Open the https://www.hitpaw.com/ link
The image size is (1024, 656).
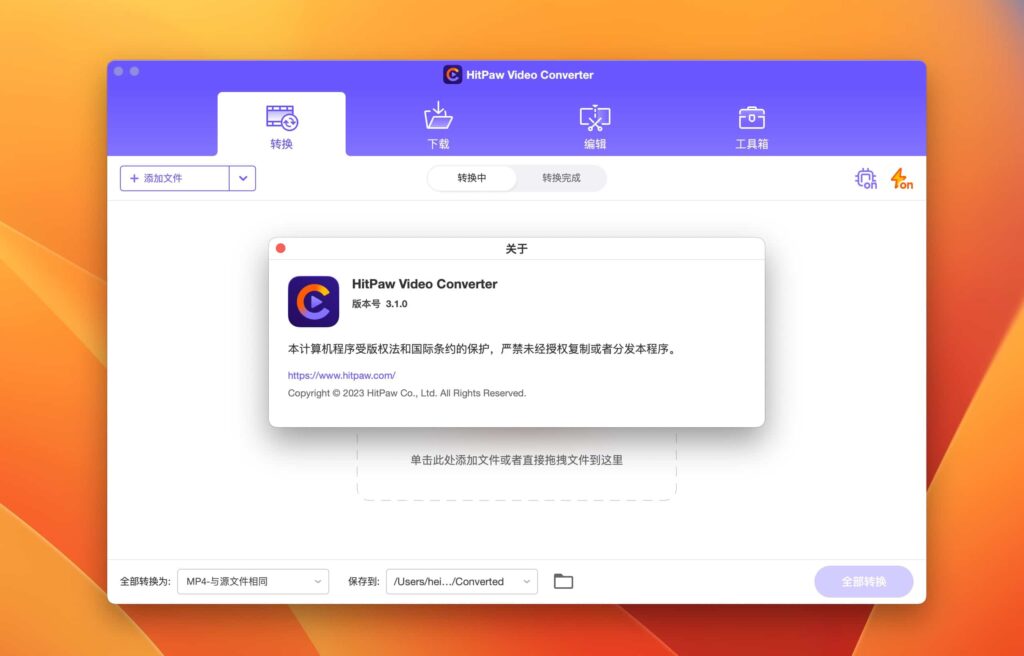click(x=341, y=374)
